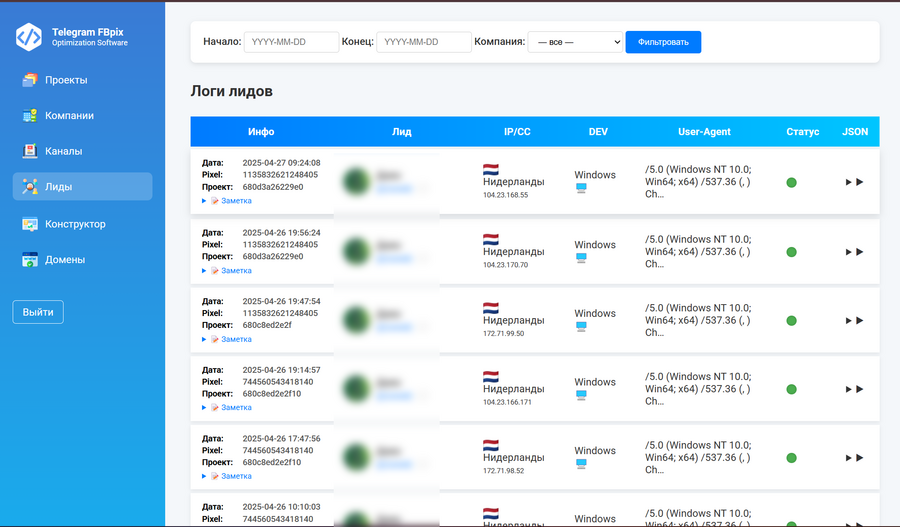Click green status dot in 17:47:56 row
900x527 pixels.
tap(791, 458)
